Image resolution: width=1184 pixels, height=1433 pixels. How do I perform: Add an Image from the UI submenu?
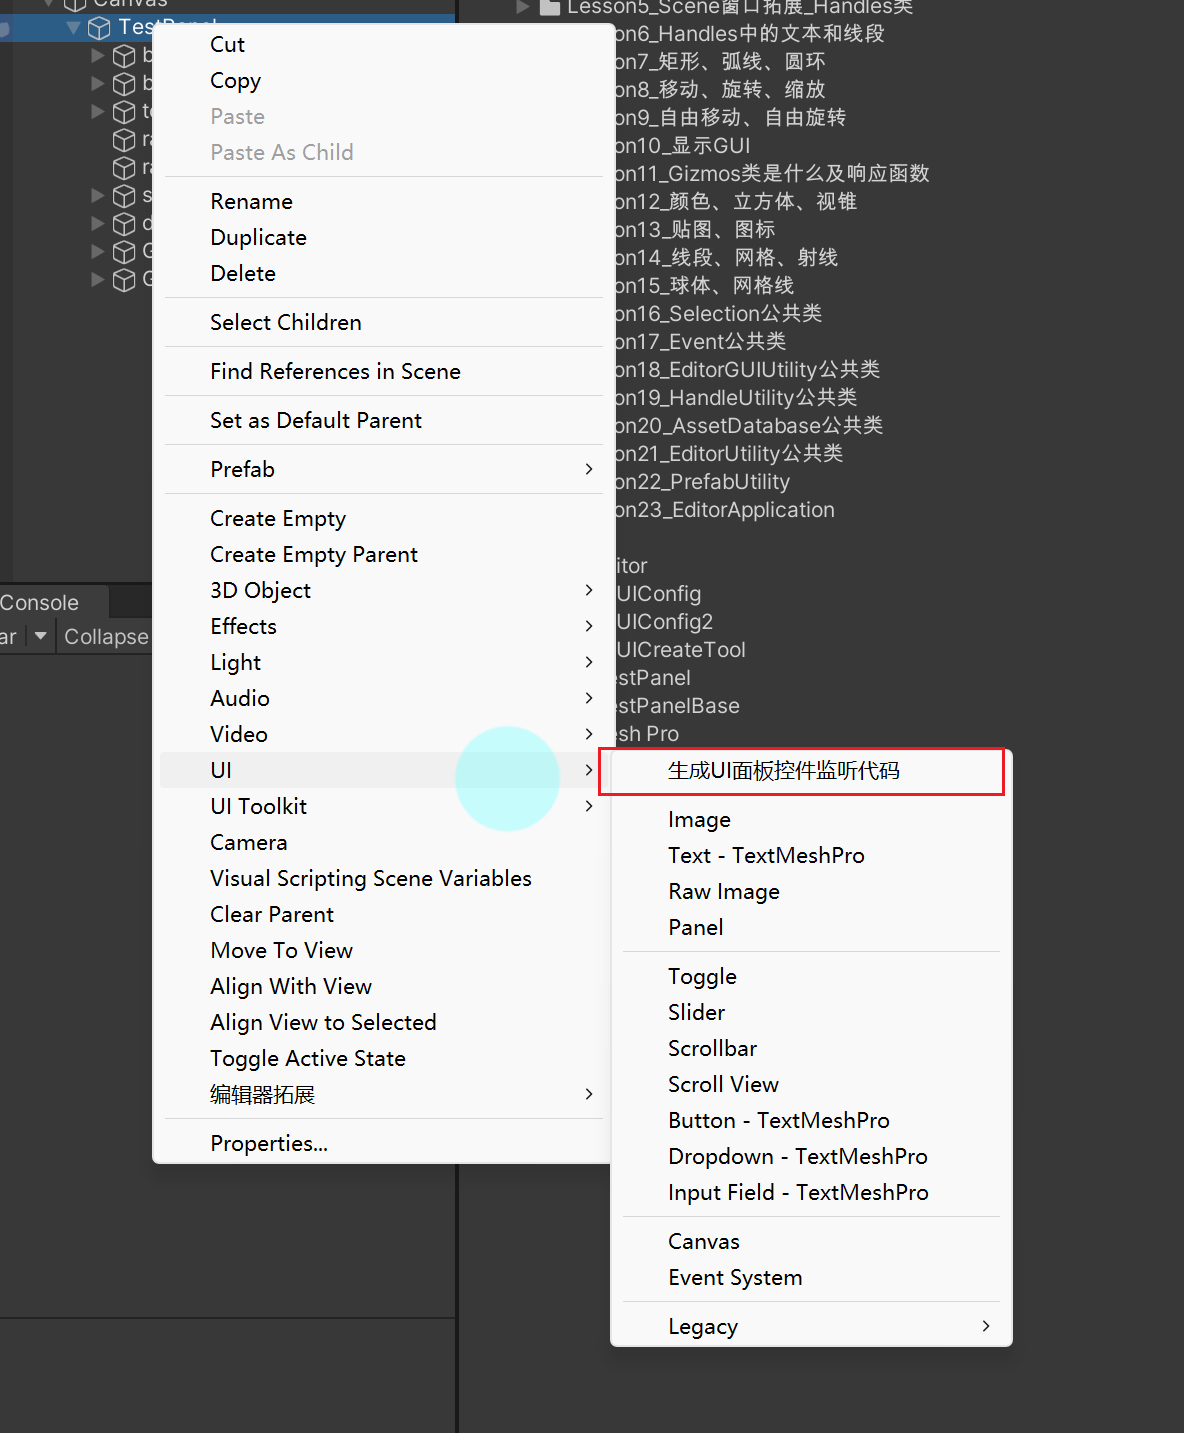[x=699, y=819]
